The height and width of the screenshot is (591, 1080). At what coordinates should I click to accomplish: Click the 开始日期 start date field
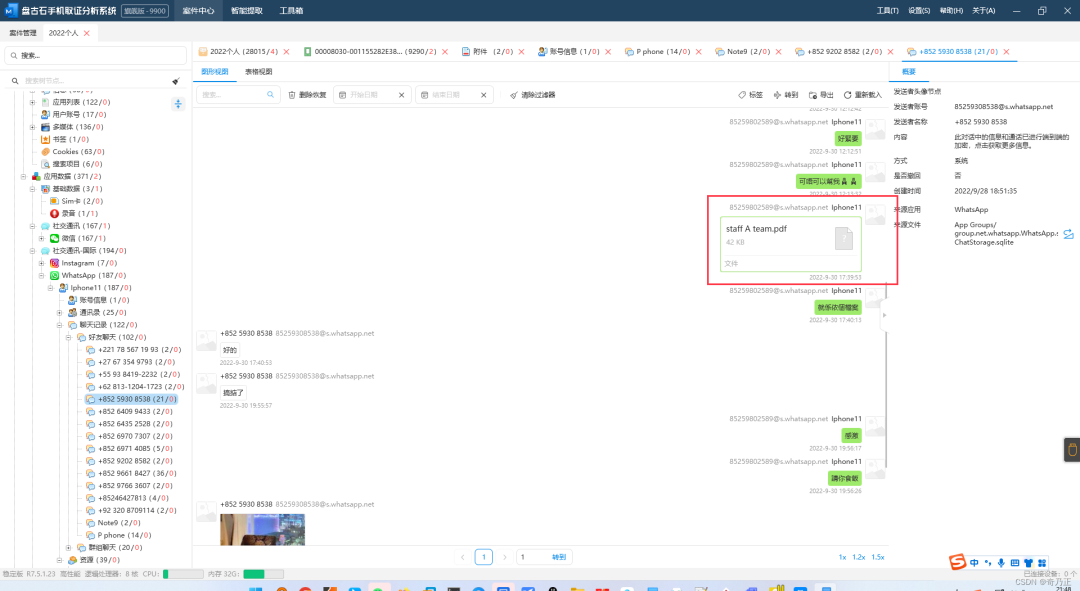(x=373, y=95)
